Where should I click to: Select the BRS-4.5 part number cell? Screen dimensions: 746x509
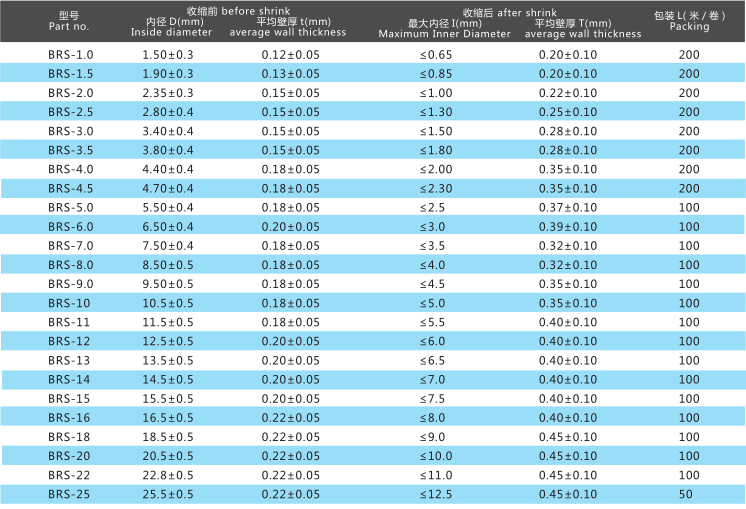pyautogui.click(x=70, y=188)
